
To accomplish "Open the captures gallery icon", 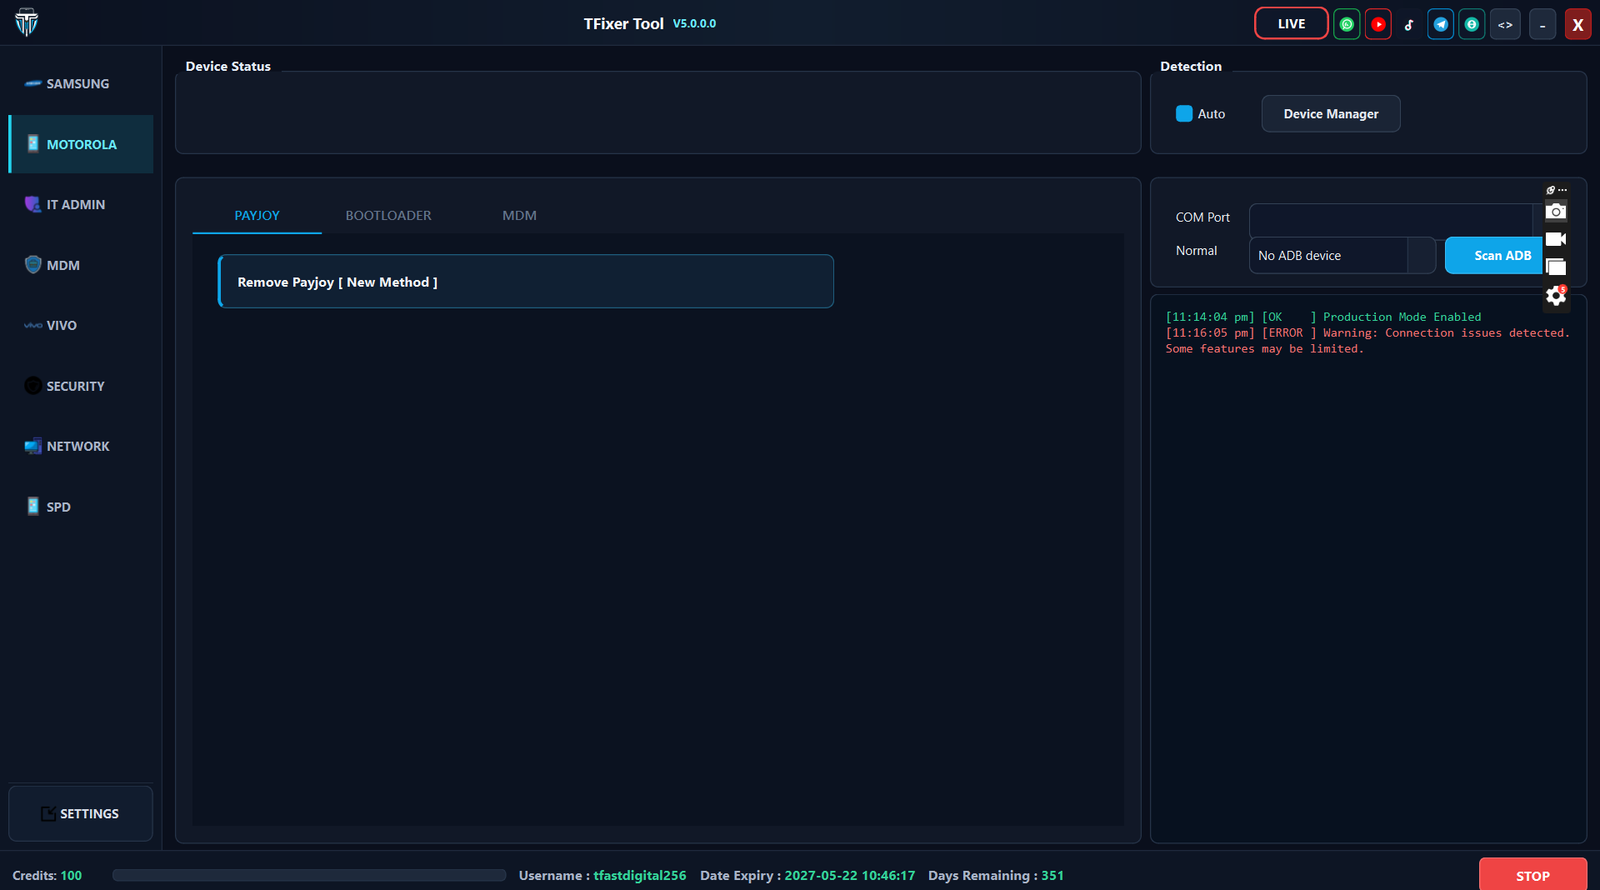I will (x=1556, y=267).
